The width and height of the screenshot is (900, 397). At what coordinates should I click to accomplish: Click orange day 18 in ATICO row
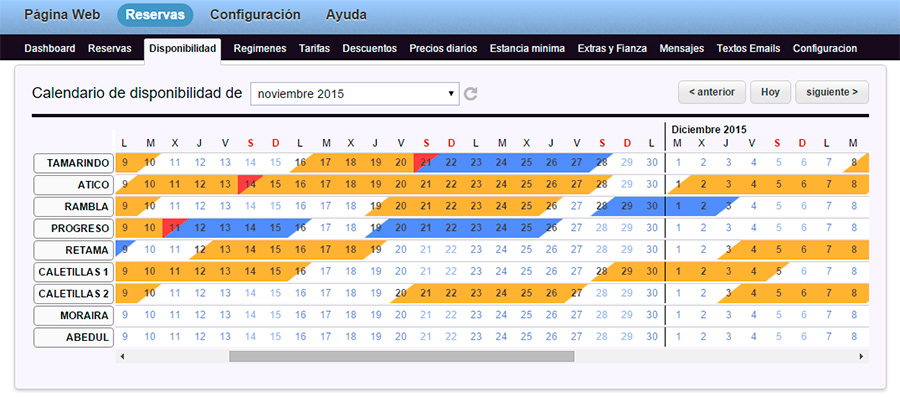[x=351, y=184]
